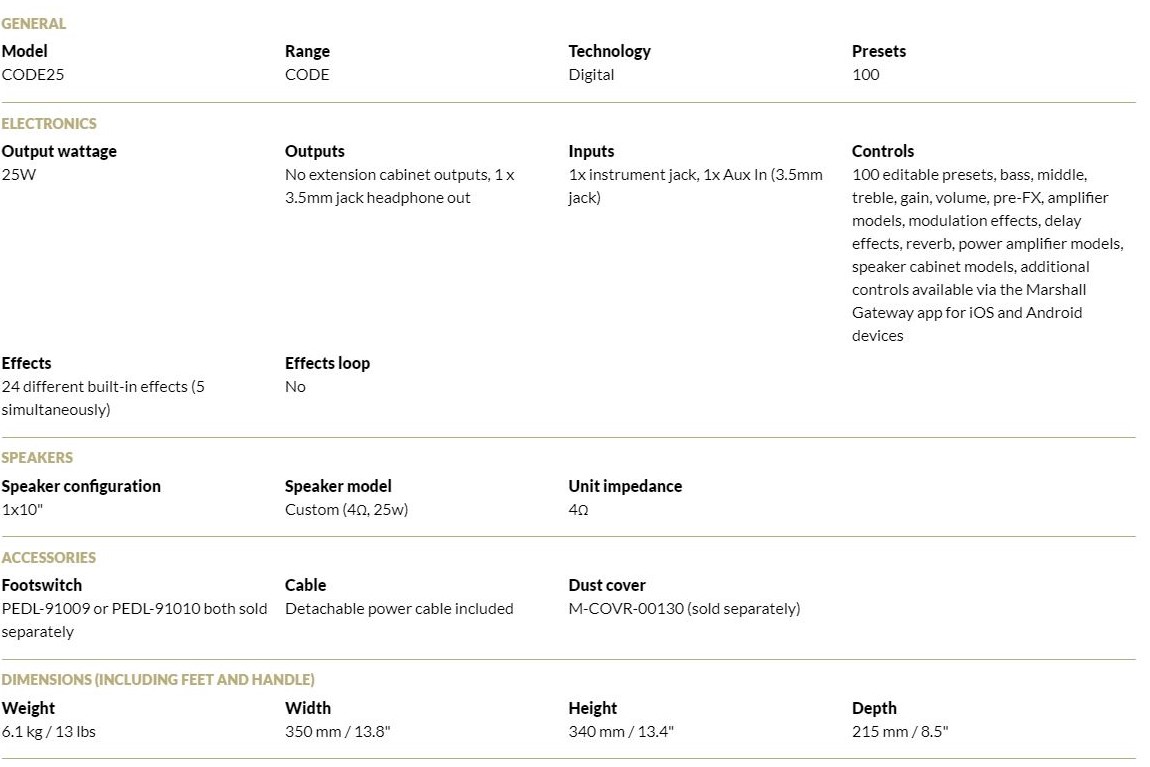Click the Presets label
This screenshot has height=767, width=1150.
[x=878, y=51]
